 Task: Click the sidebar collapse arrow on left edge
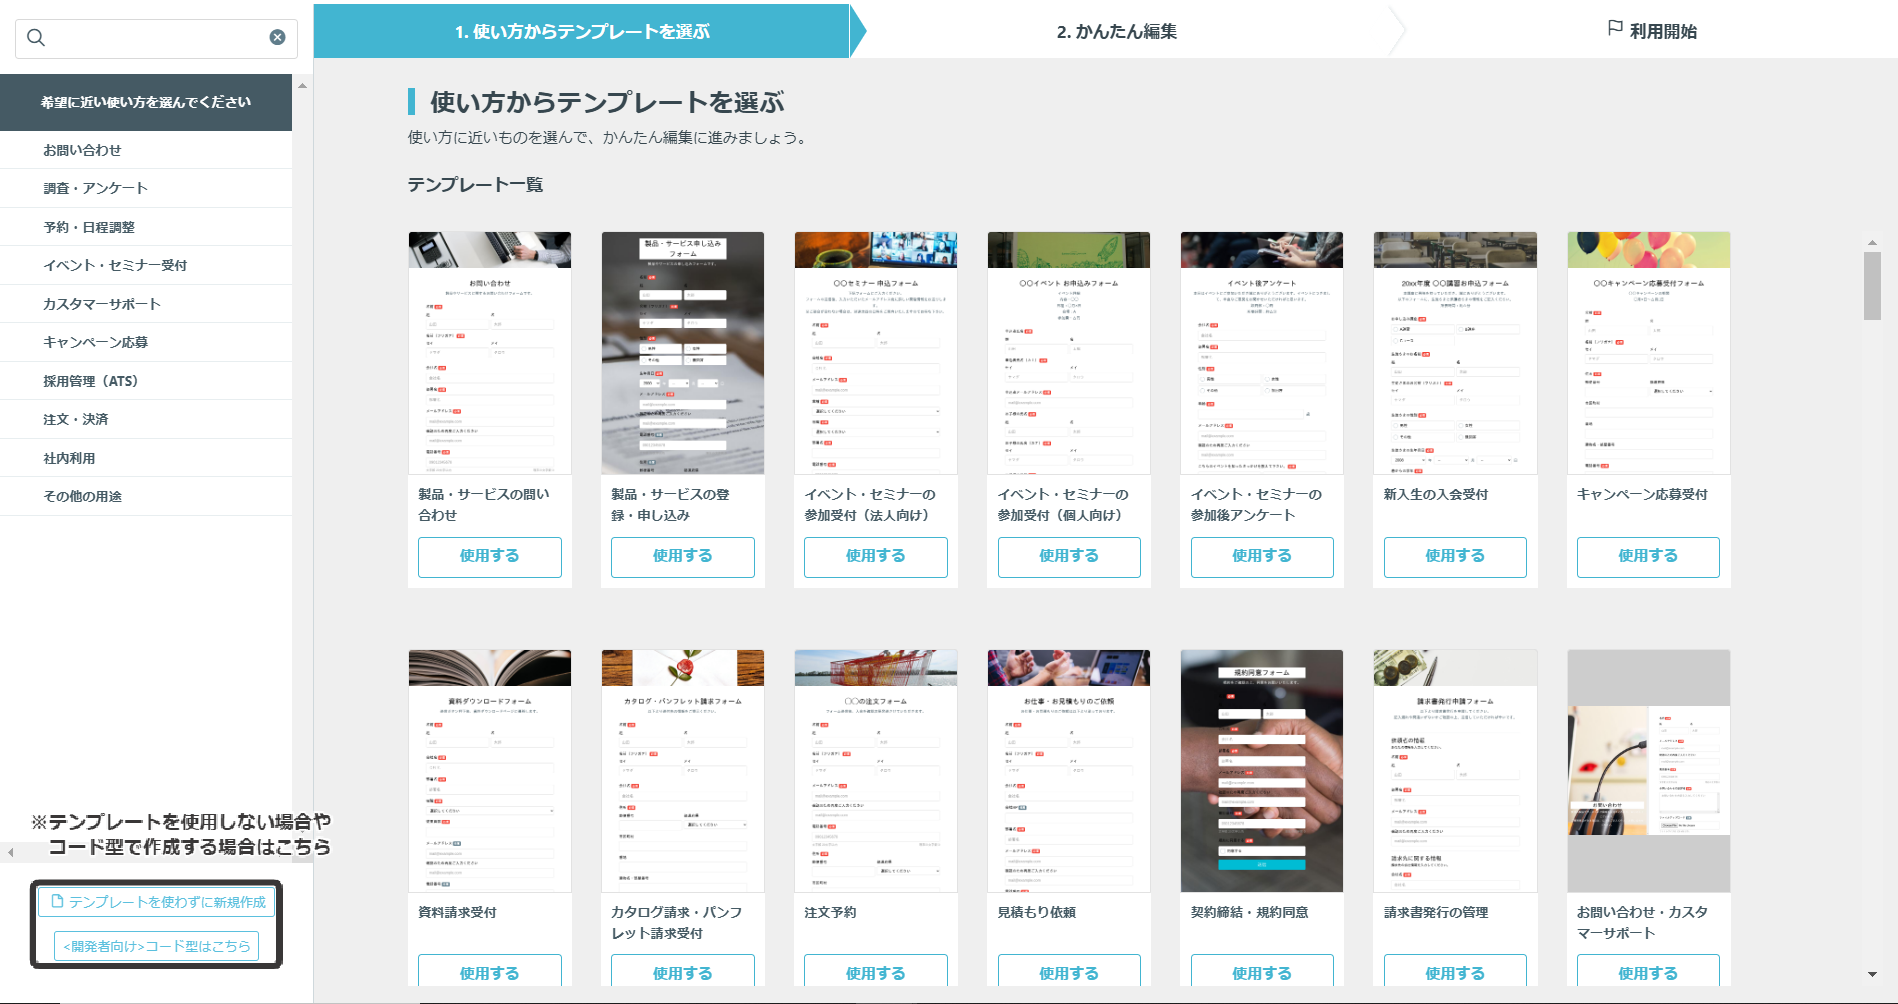tap(11, 853)
